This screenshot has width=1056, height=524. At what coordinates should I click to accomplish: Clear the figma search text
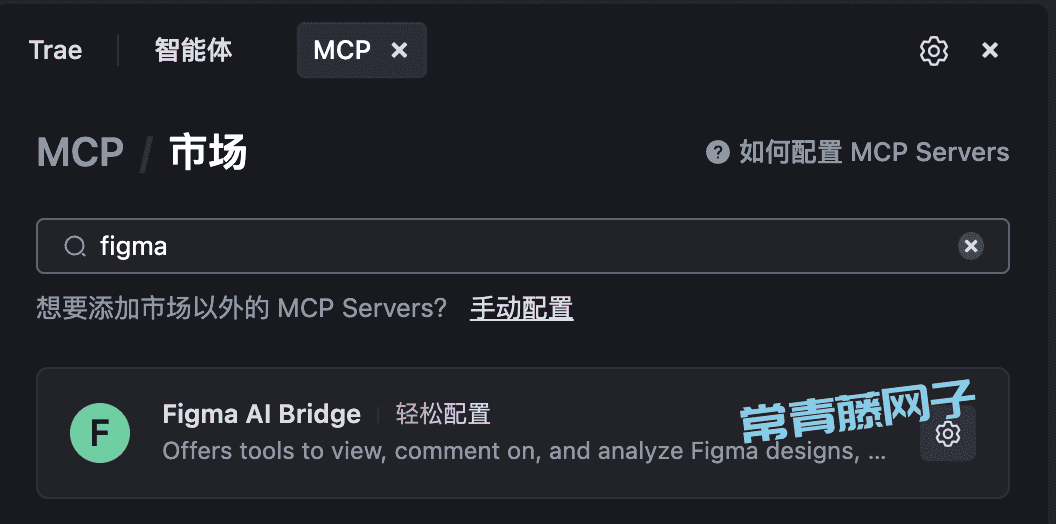970,247
